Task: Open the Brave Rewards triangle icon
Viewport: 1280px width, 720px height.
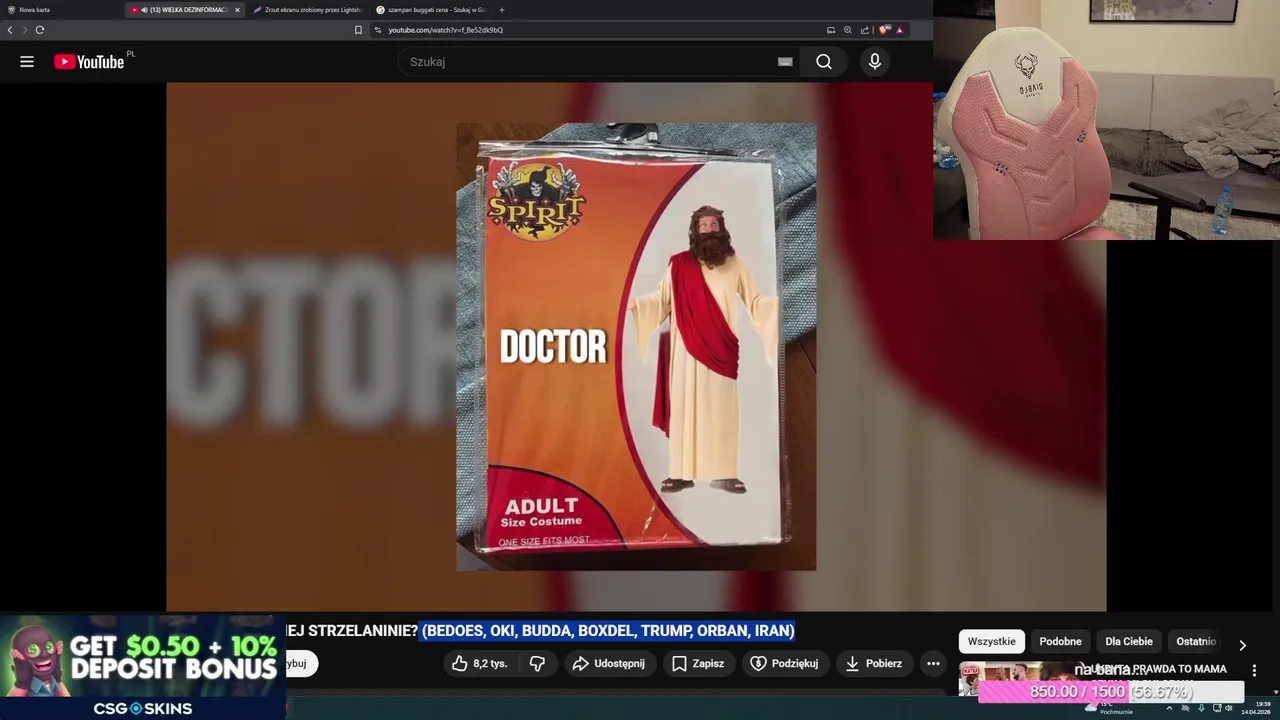Action: click(x=899, y=30)
